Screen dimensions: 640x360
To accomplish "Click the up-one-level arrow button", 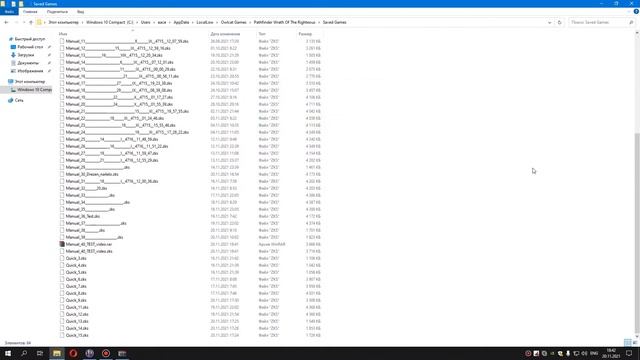I will point(31,22).
